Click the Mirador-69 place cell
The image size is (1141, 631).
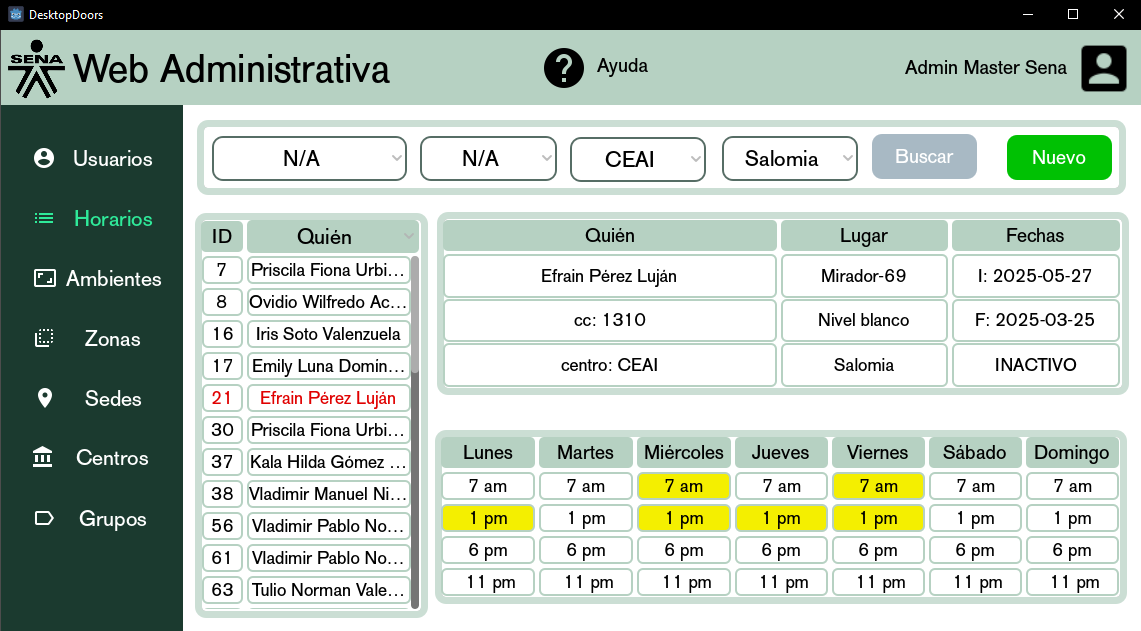click(864, 276)
